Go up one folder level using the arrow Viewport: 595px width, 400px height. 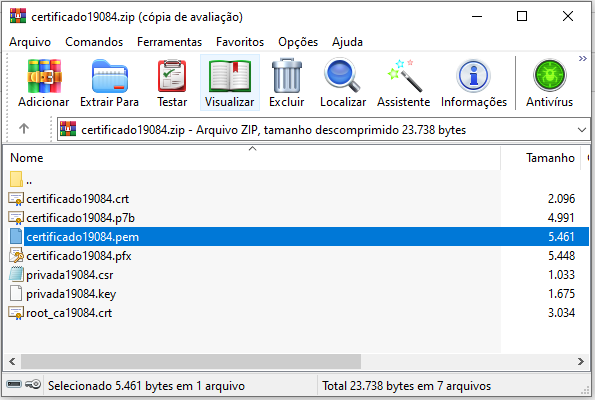[24, 129]
